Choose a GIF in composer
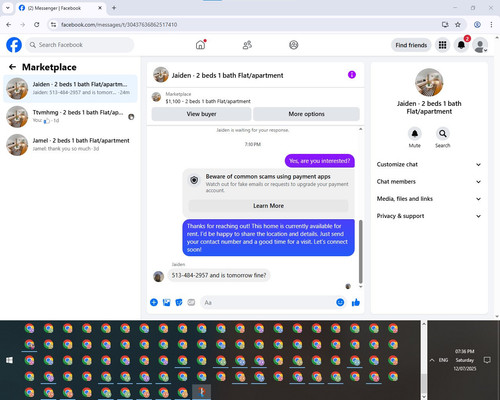Screen dimensions: 500x400 191,302
